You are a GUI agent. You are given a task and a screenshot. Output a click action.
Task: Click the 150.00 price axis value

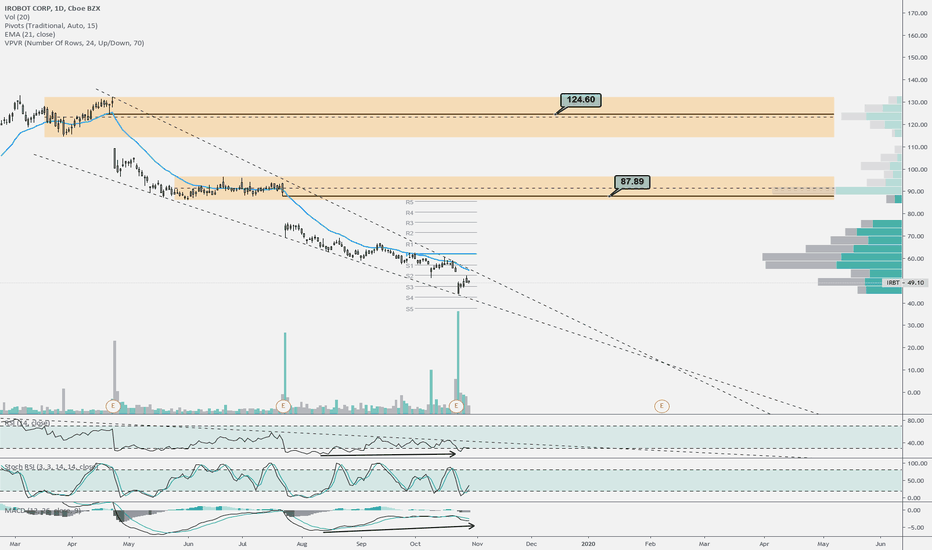[917, 58]
